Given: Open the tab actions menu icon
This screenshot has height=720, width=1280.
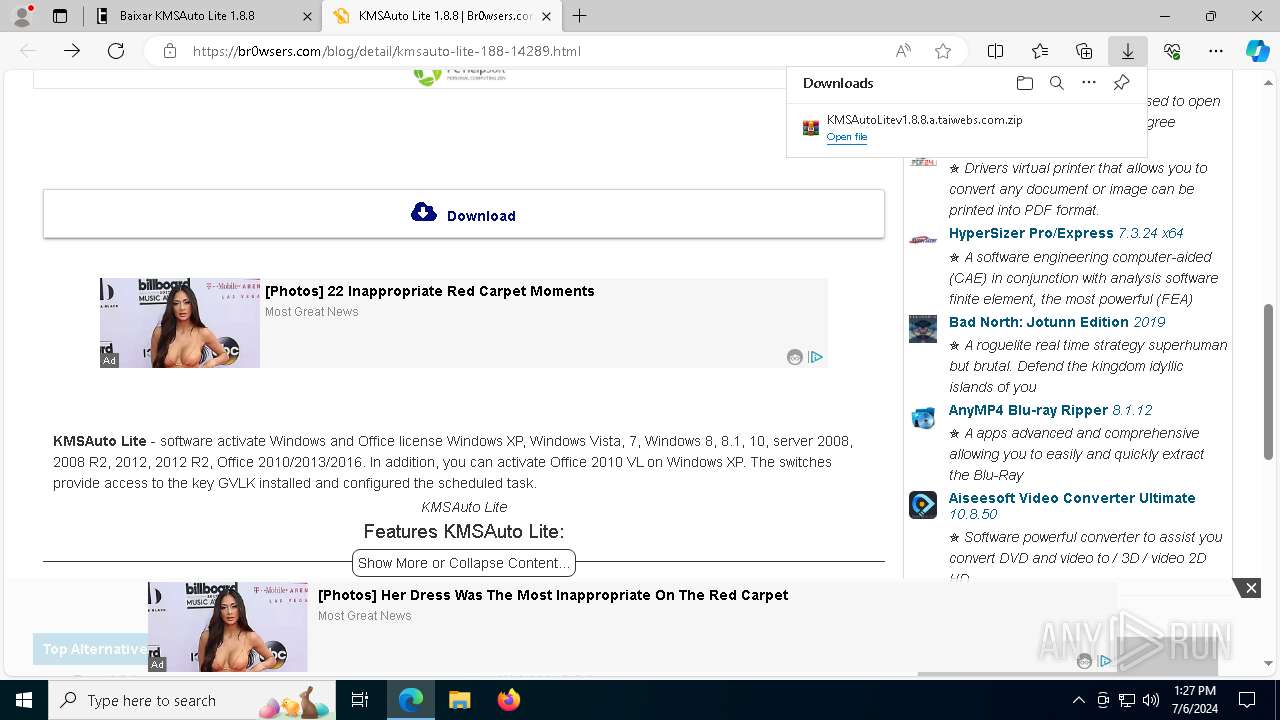Looking at the screenshot, I should [x=60, y=16].
